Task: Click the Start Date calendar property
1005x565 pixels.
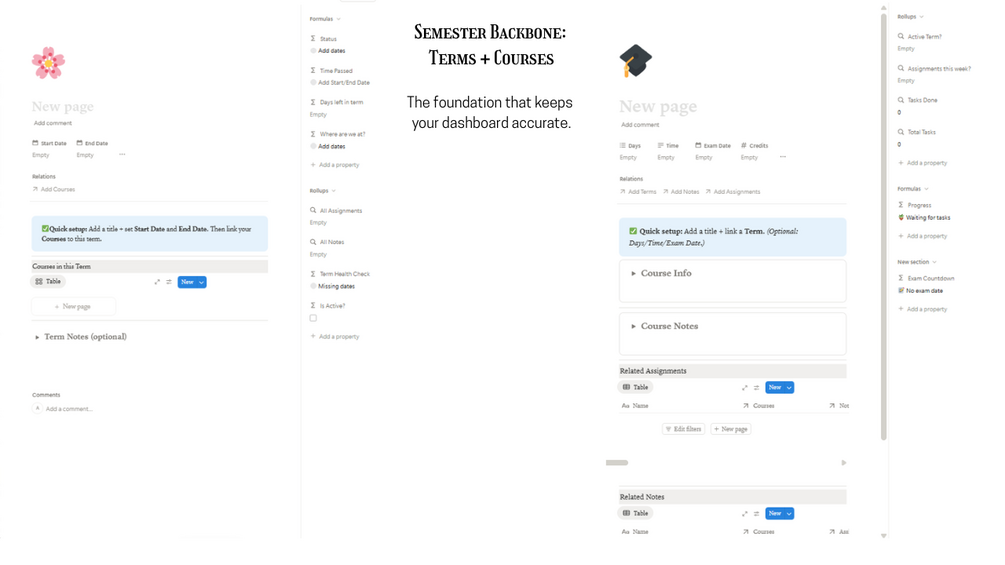Action: (49, 143)
